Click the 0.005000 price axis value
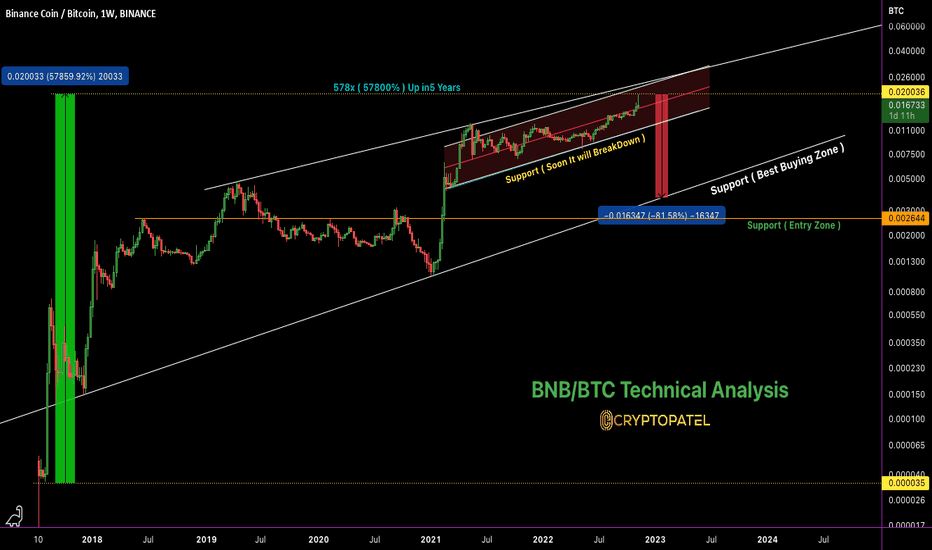932x550 pixels. 906,178
